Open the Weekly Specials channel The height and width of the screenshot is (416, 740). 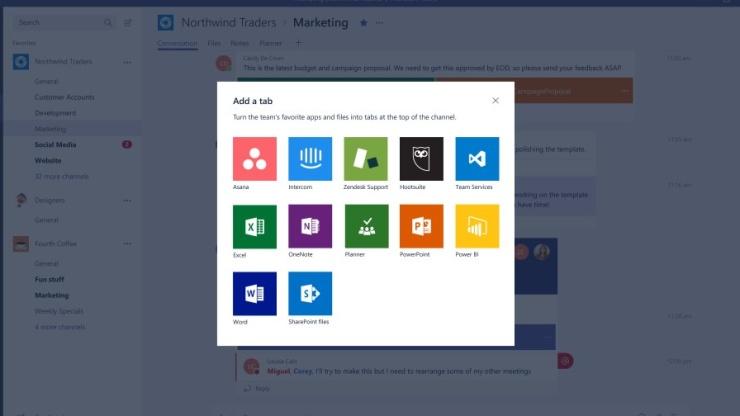tap(59, 311)
